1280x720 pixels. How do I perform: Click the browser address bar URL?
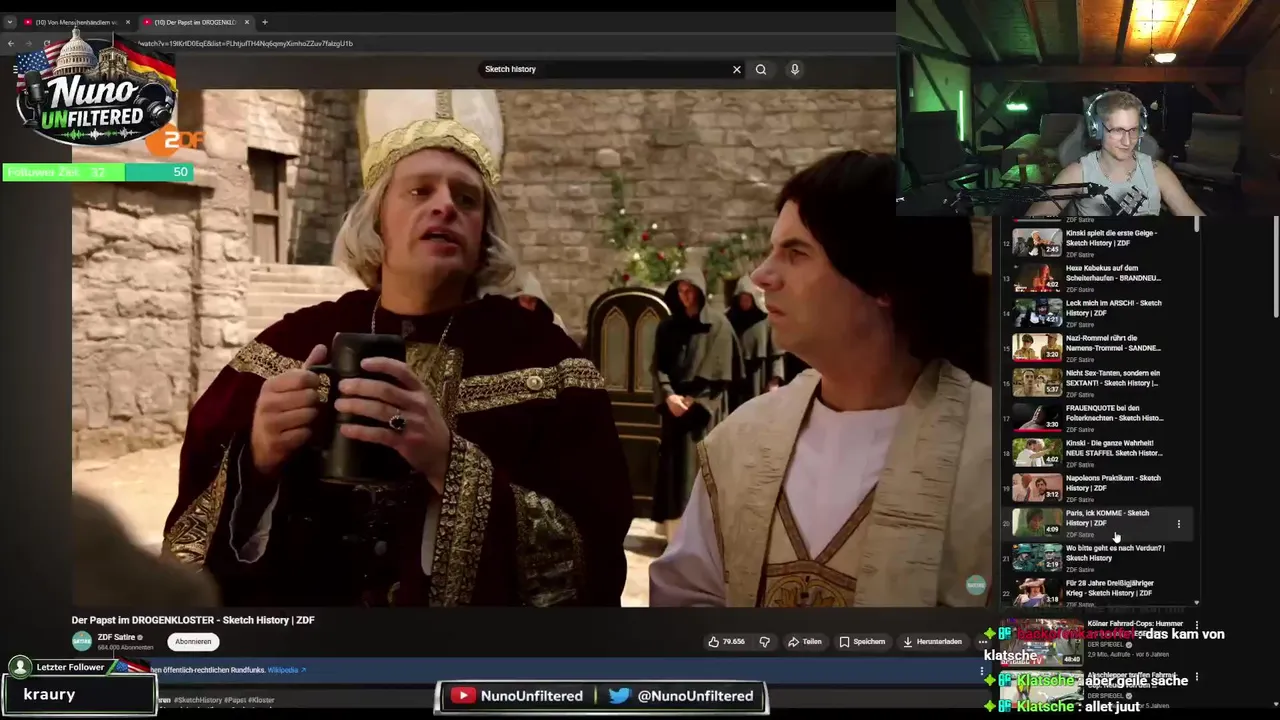245,43
